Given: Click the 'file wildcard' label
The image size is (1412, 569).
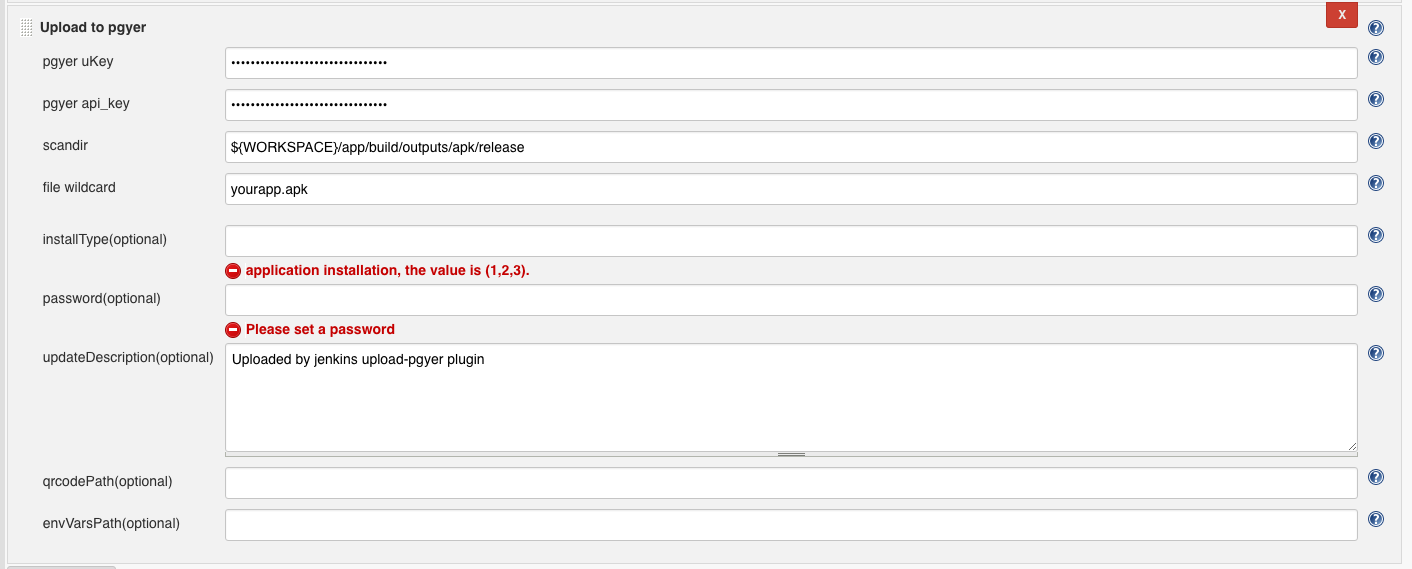Looking at the screenshot, I should pyautogui.click(x=79, y=187).
